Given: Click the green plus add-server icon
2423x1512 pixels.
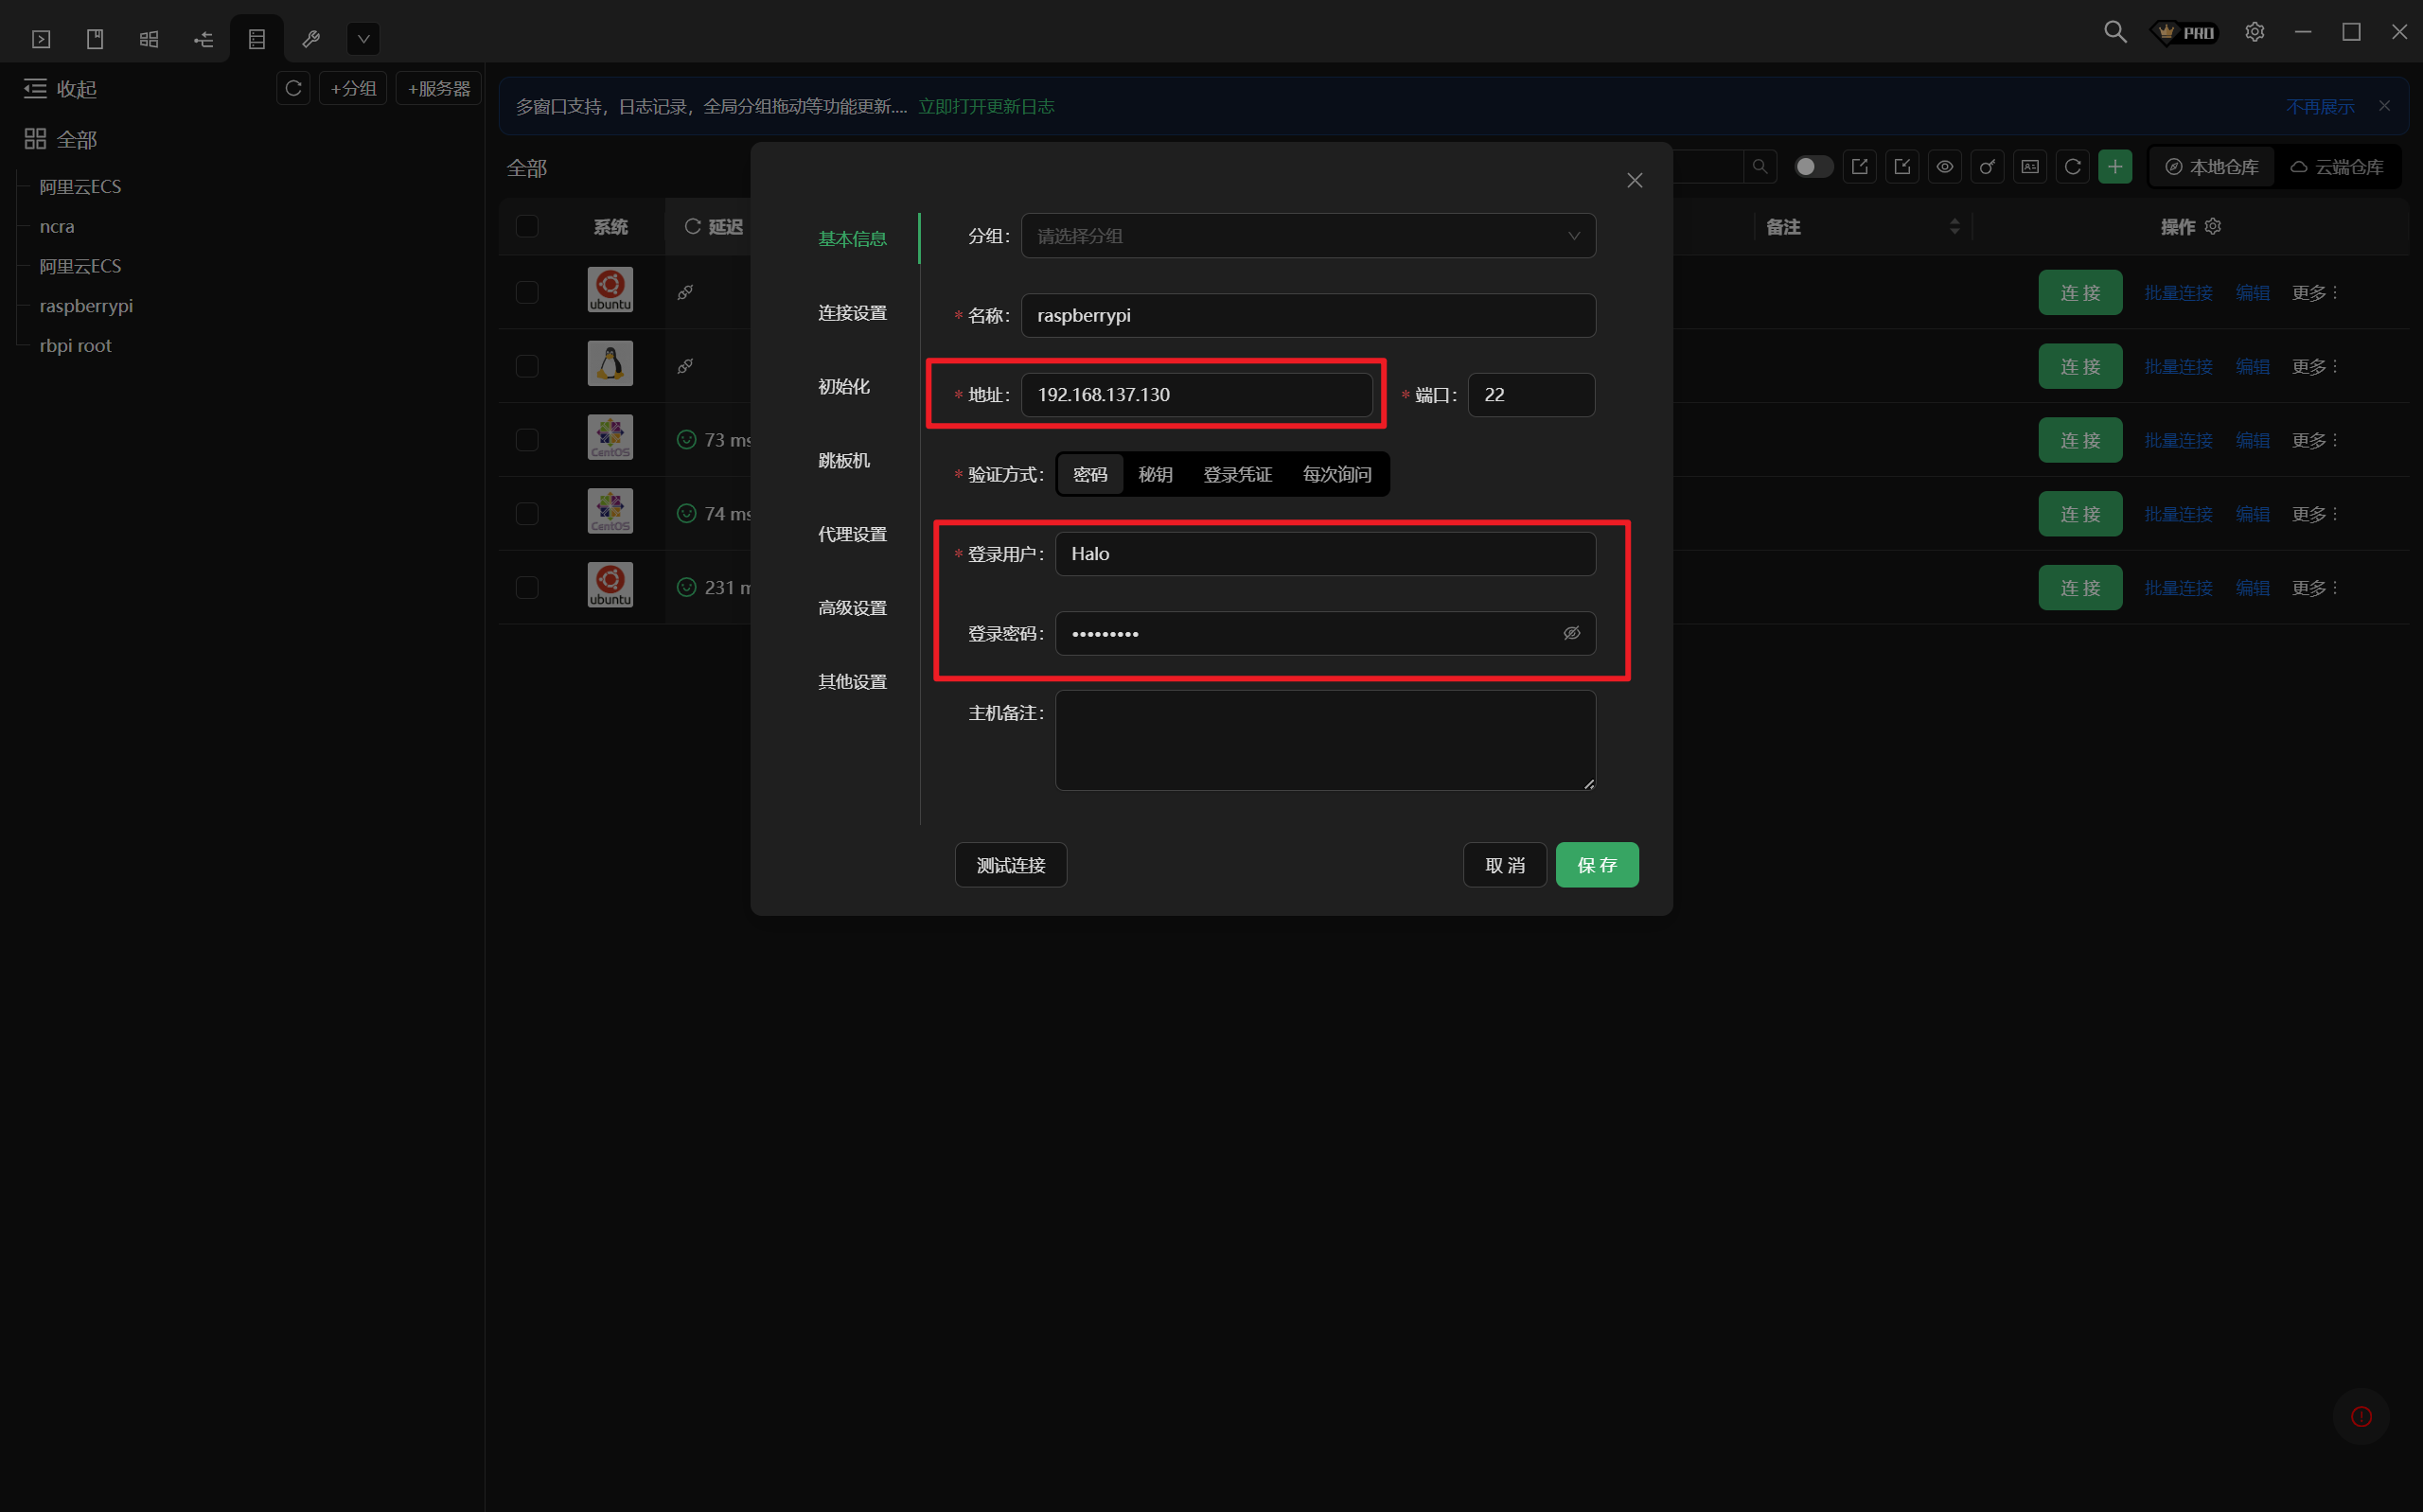Looking at the screenshot, I should click(2115, 167).
